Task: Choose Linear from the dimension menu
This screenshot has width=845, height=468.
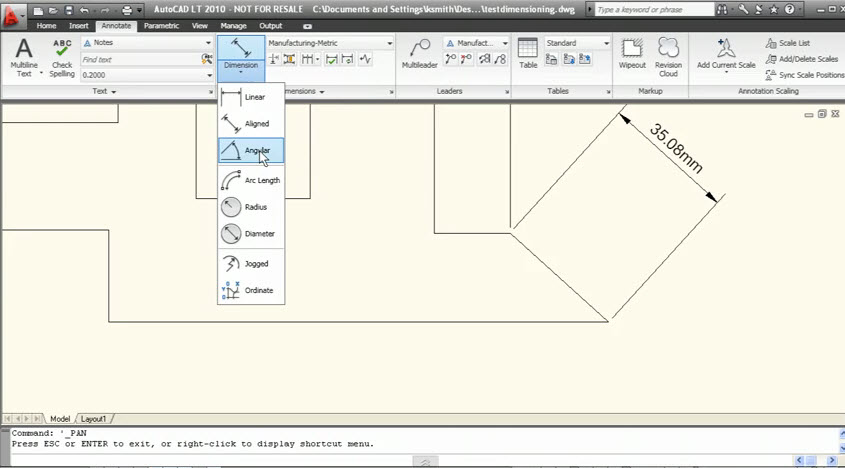Action: click(x=251, y=97)
